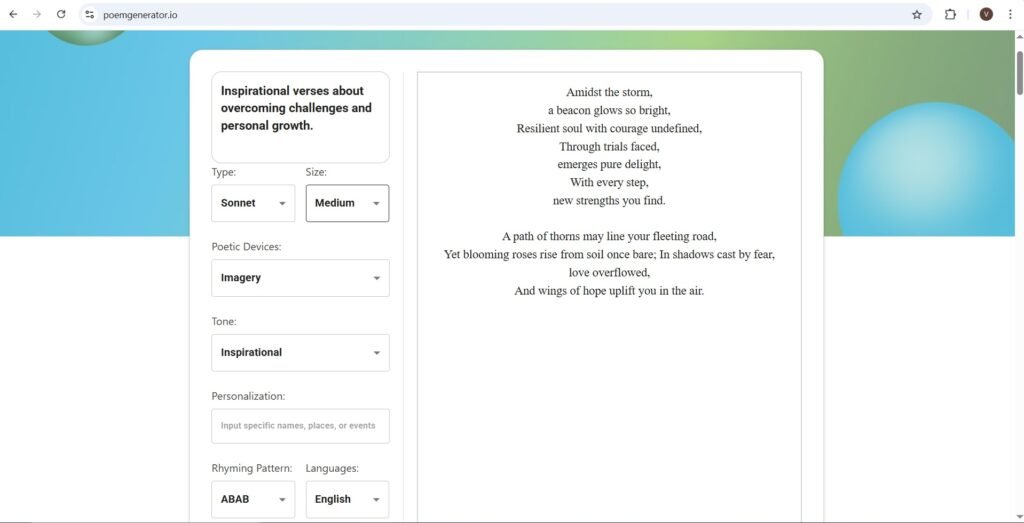Open the Chrome three-dot menu
The height and width of the screenshot is (523, 1024).
[1010, 14]
